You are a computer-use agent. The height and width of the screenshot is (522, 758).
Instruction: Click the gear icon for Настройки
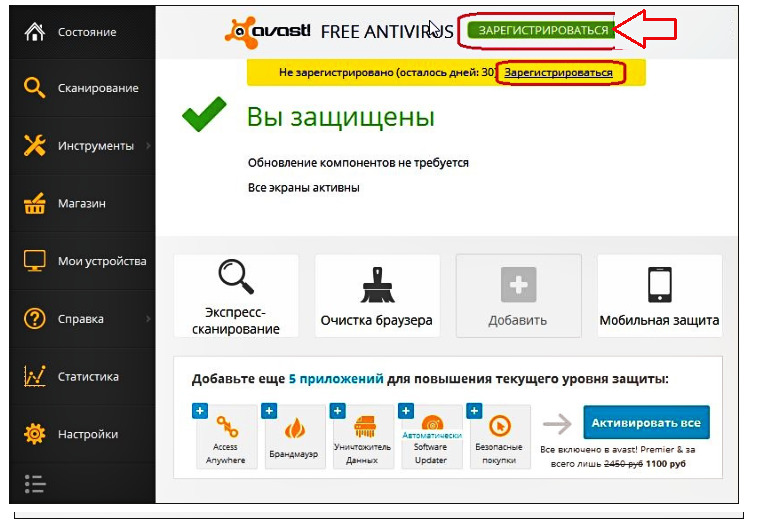(34, 434)
